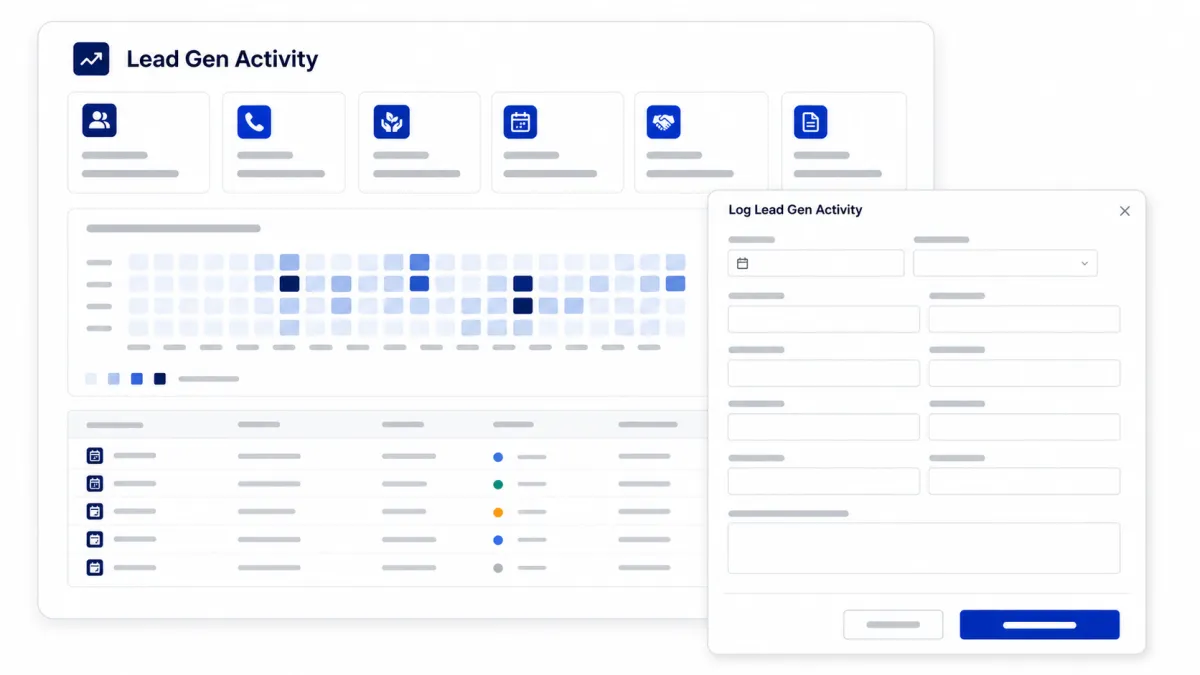This screenshot has height=675, width=1200.
Task: Click calendar icon of row with gray dot
Action: click(95, 568)
